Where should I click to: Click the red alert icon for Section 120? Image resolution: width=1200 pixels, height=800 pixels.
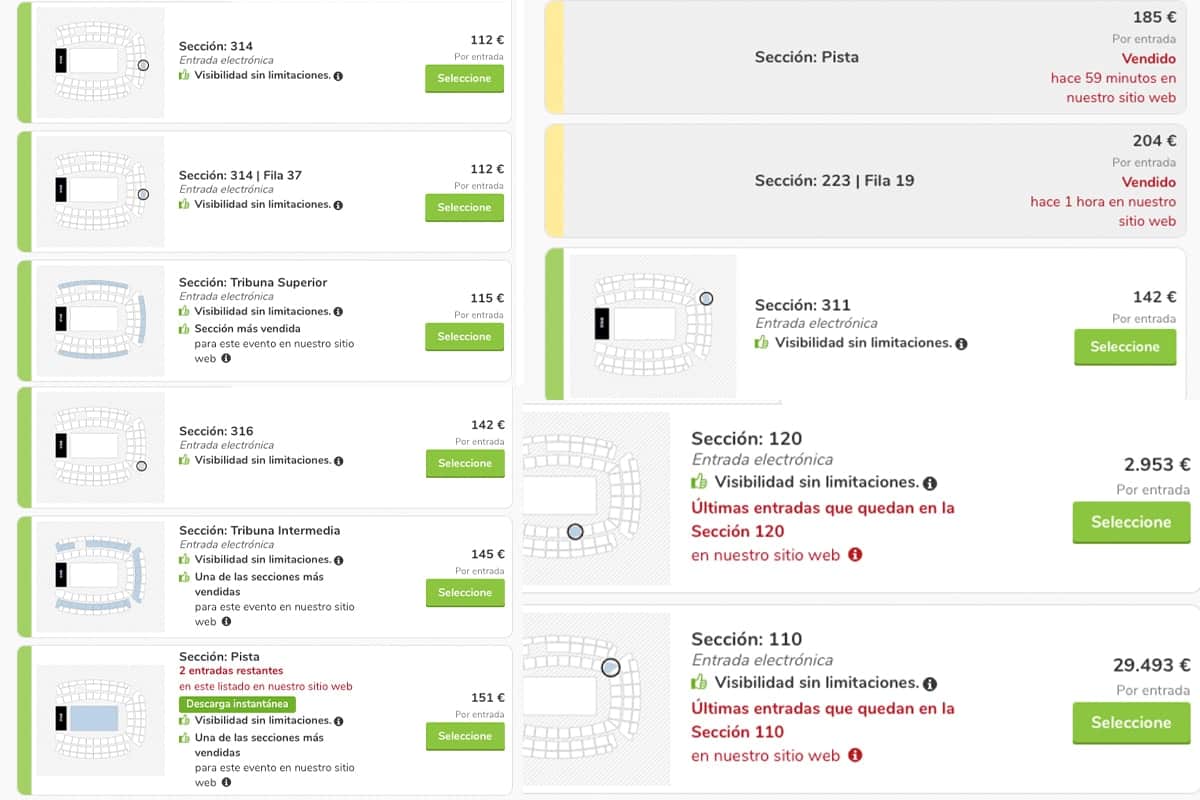pos(855,555)
